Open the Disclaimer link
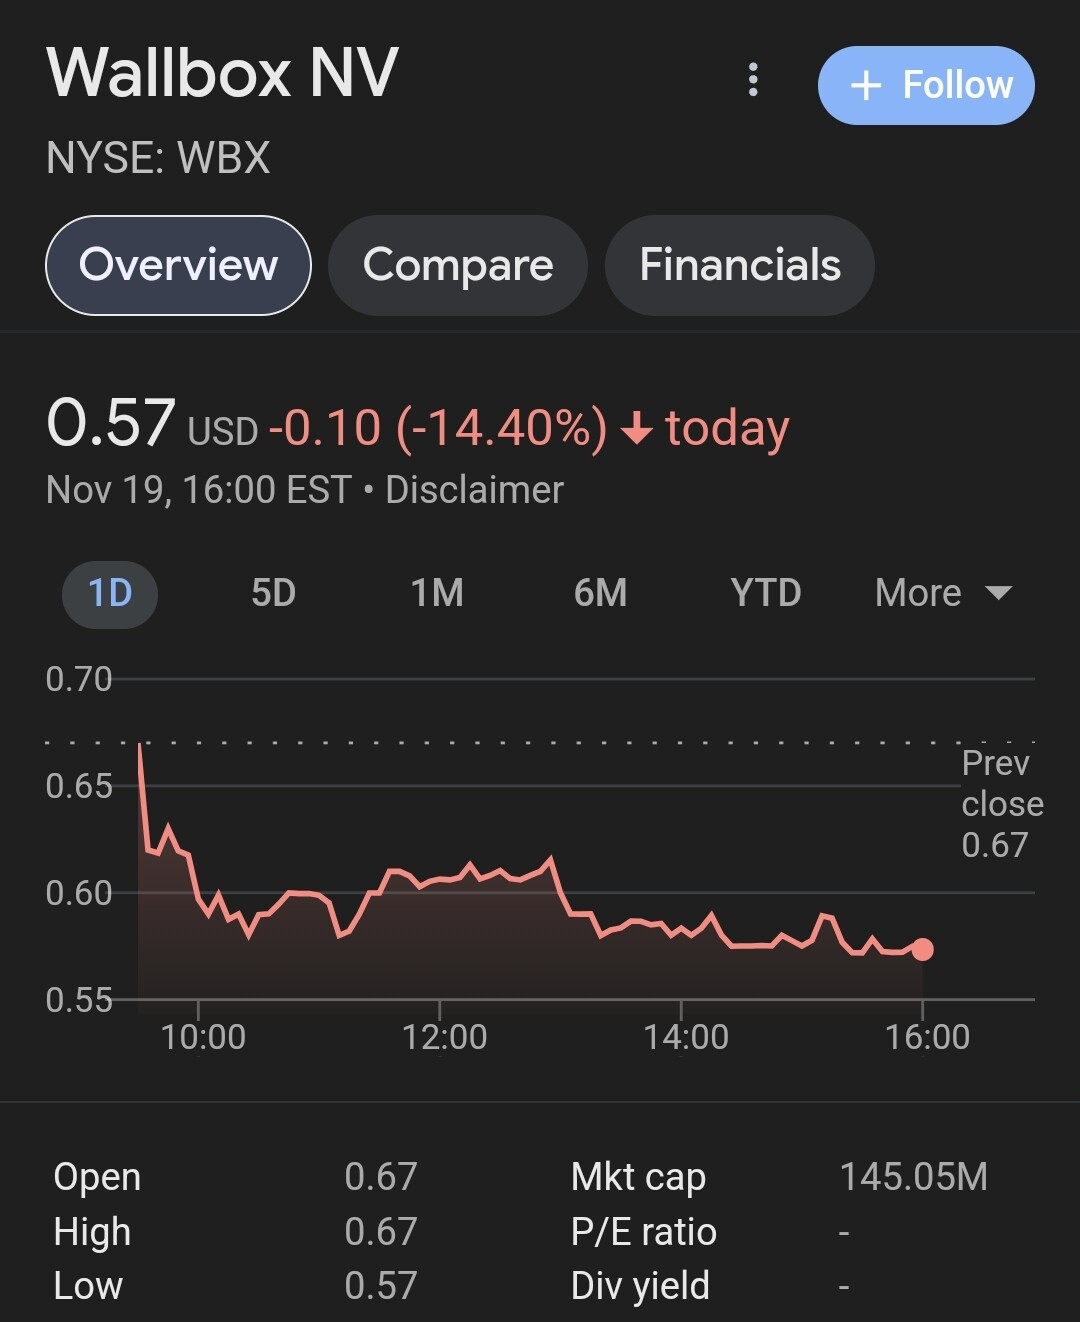Image resolution: width=1080 pixels, height=1322 pixels. (x=474, y=490)
